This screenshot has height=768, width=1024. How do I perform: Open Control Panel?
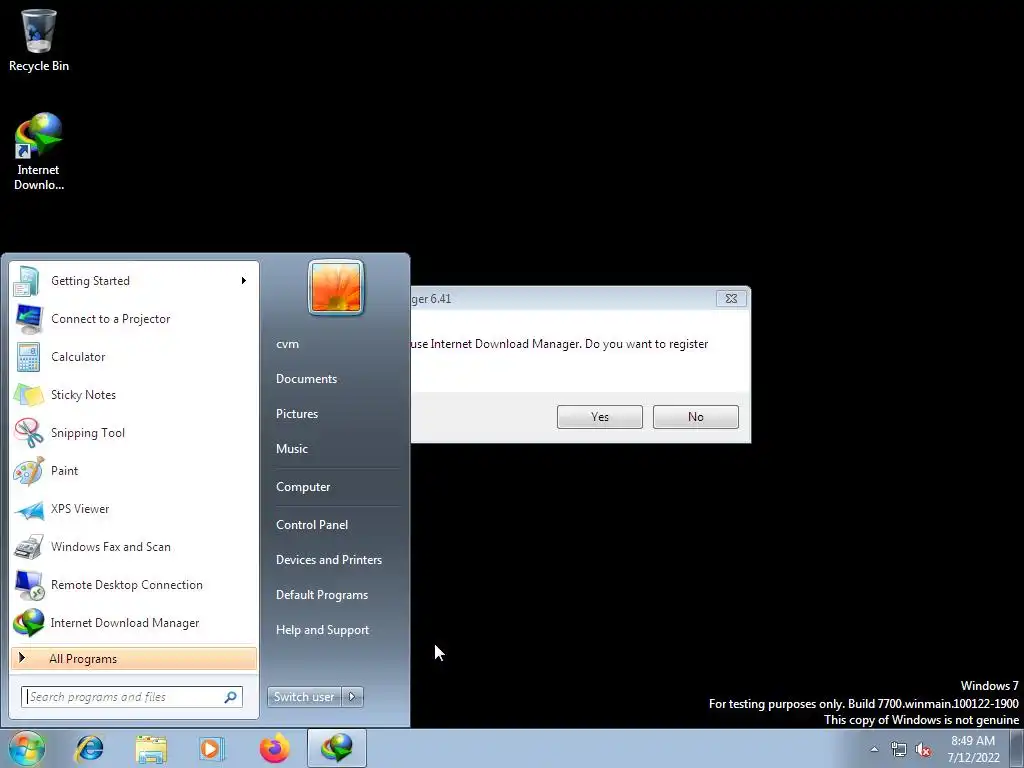pos(312,525)
